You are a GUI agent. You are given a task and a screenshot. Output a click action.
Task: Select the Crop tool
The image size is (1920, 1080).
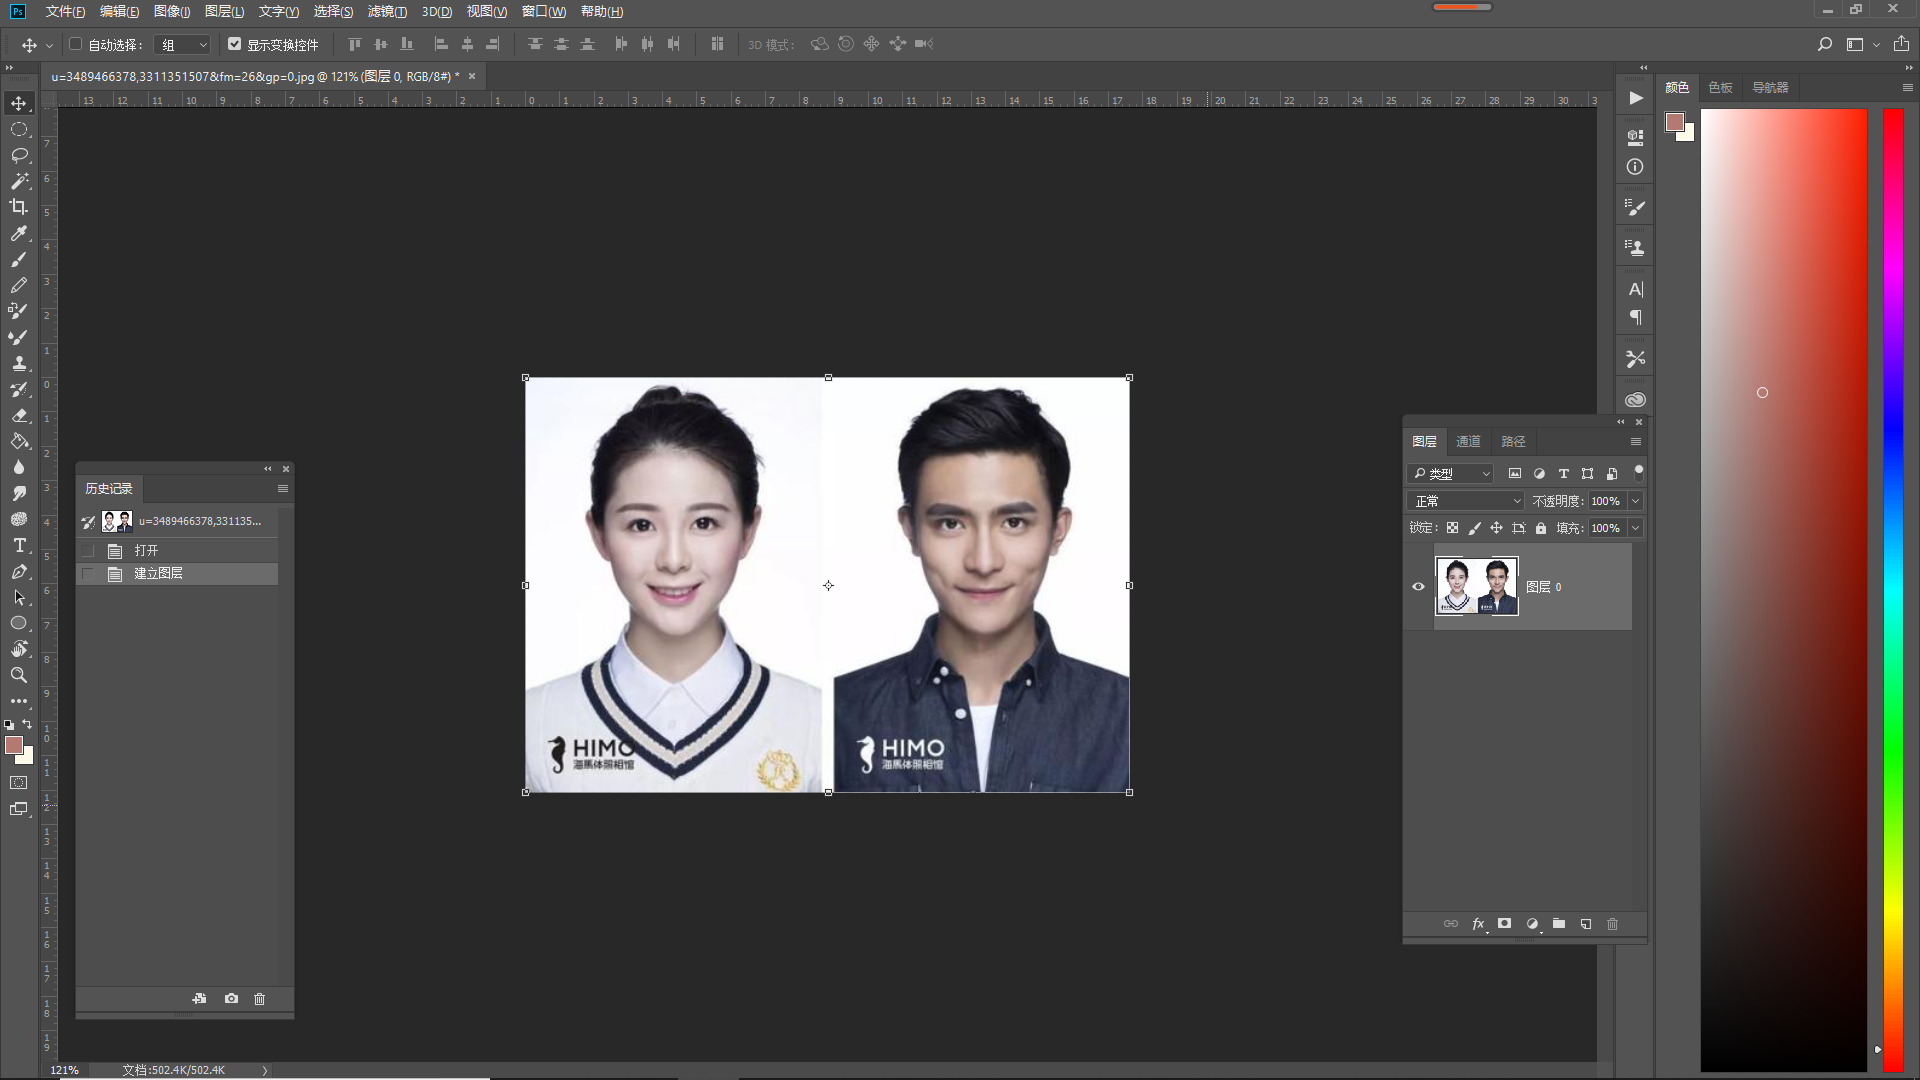point(19,207)
